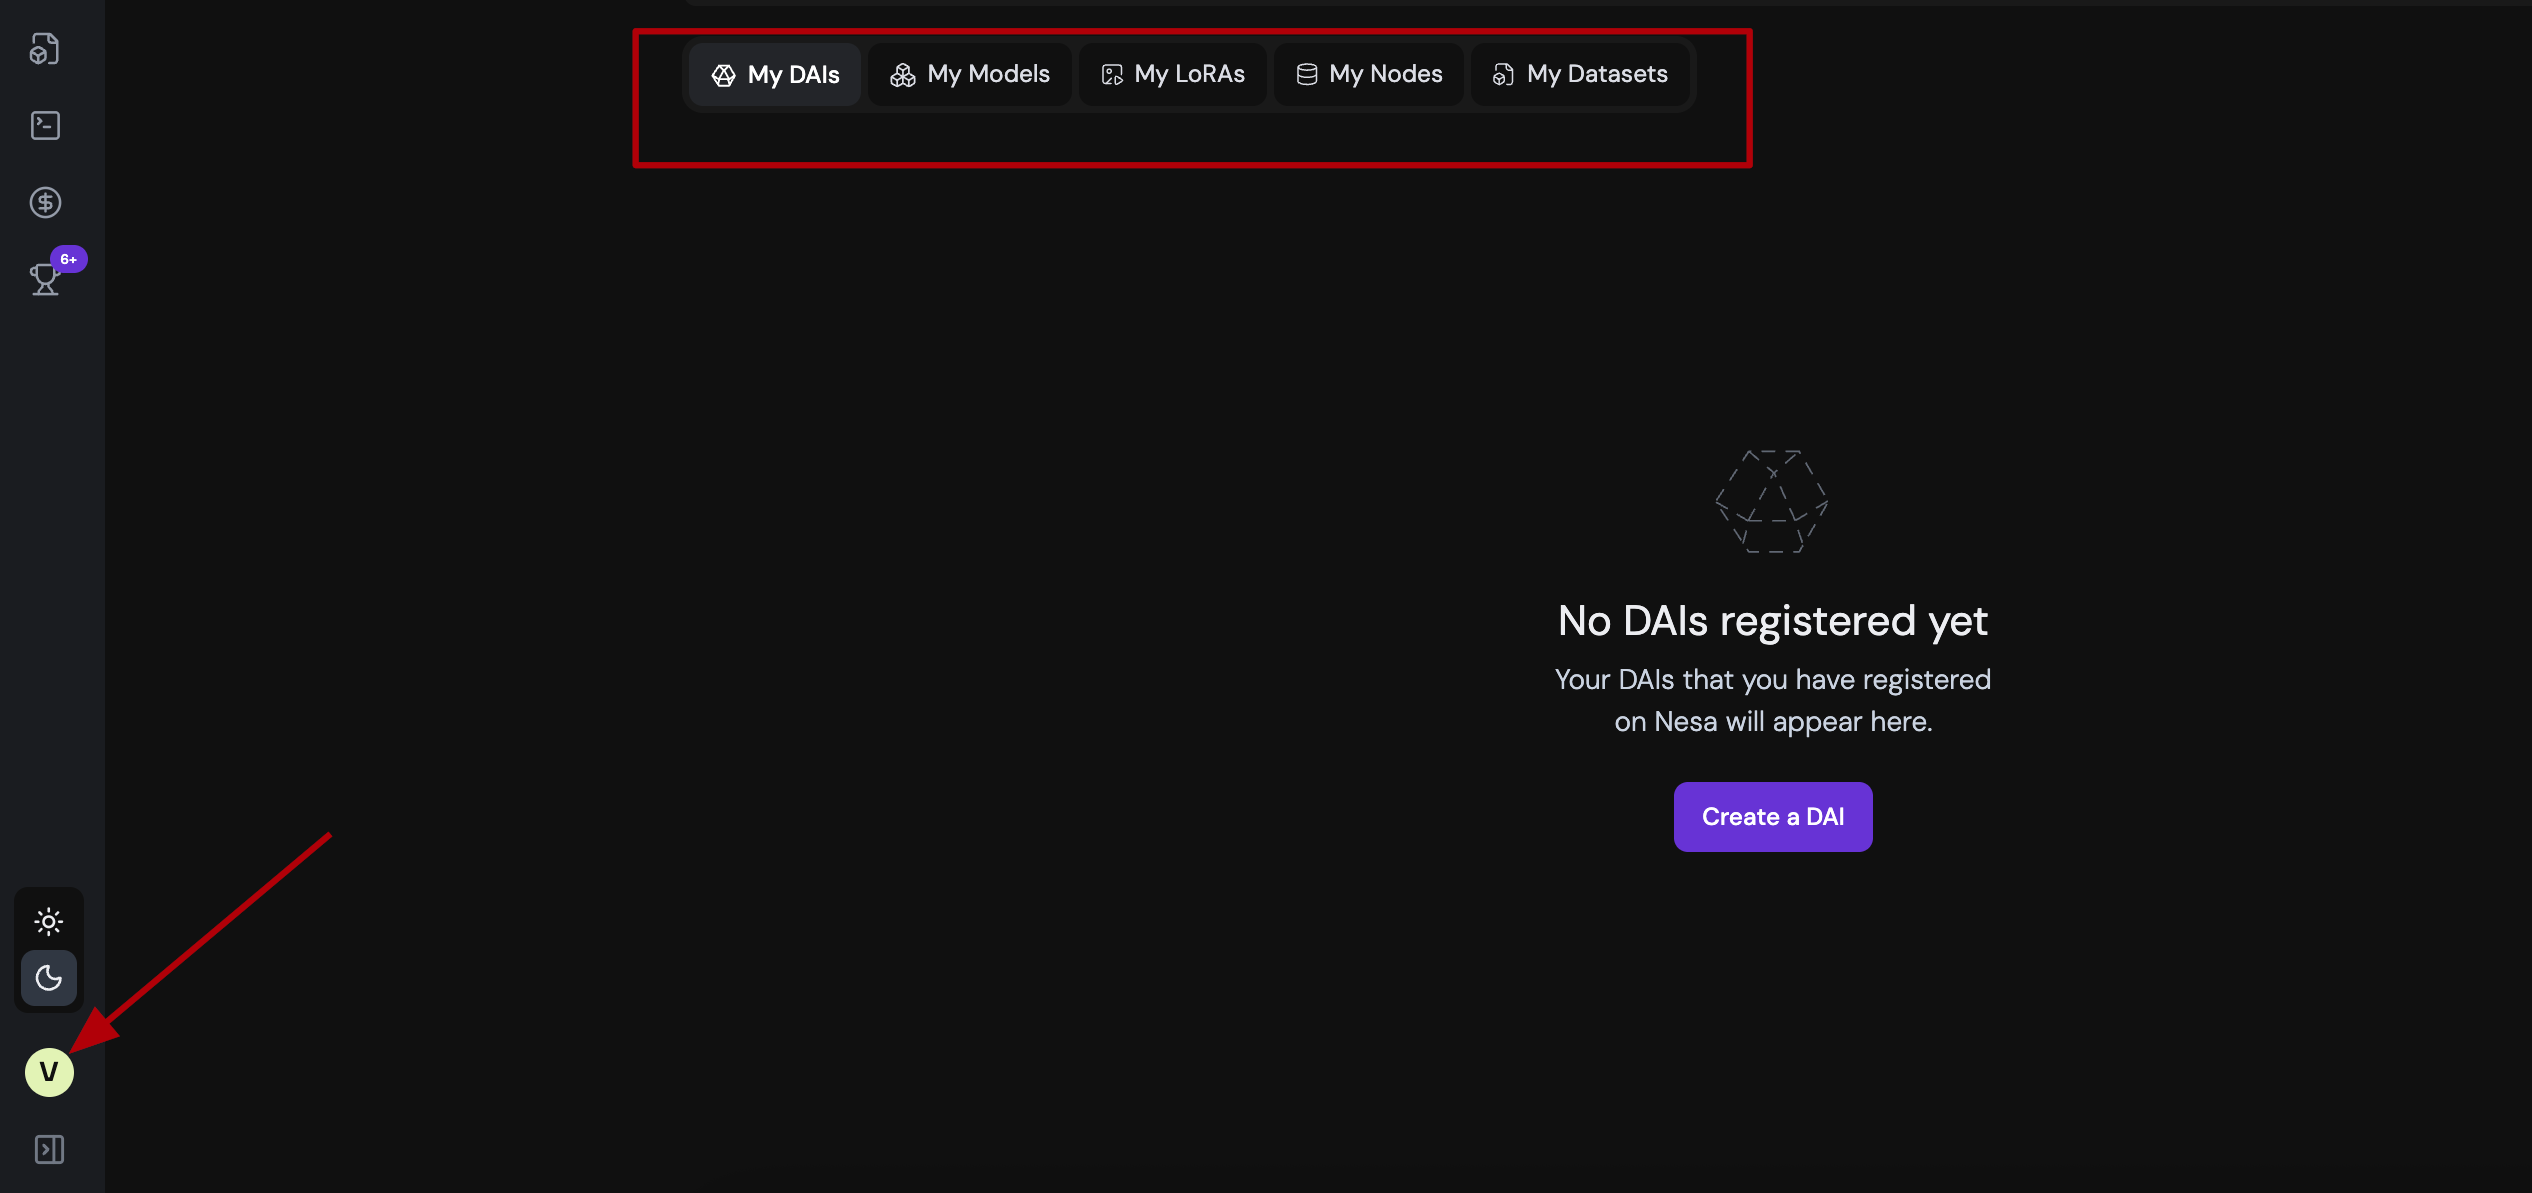
Task: Open the V user avatar menu
Action: [x=49, y=1072]
